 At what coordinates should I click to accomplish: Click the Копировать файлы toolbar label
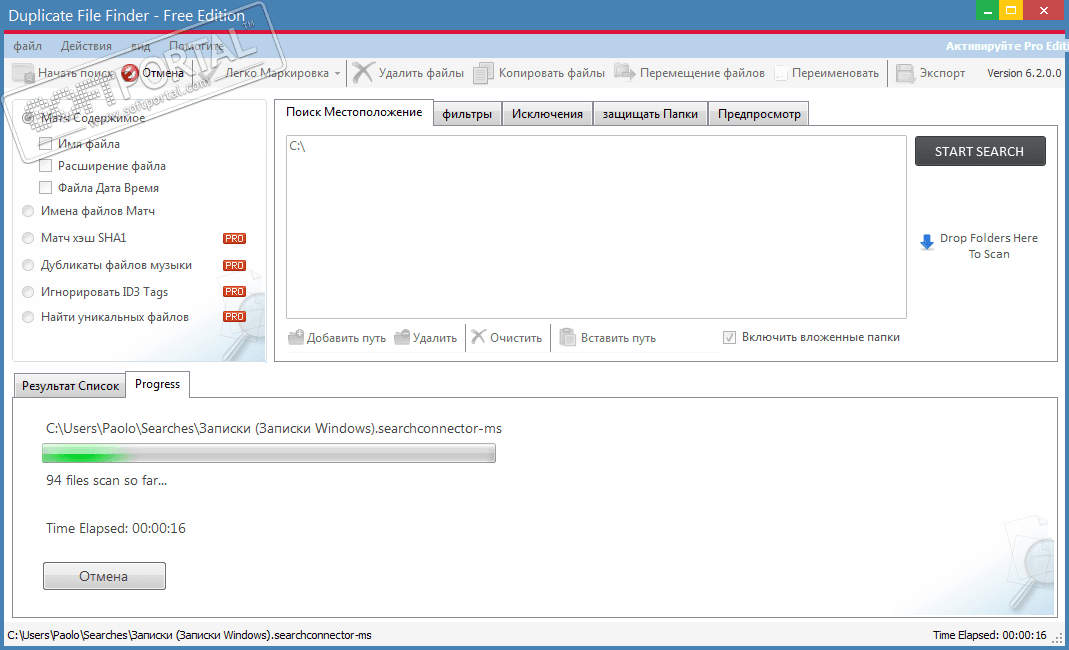pyautogui.click(x=552, y=73)
